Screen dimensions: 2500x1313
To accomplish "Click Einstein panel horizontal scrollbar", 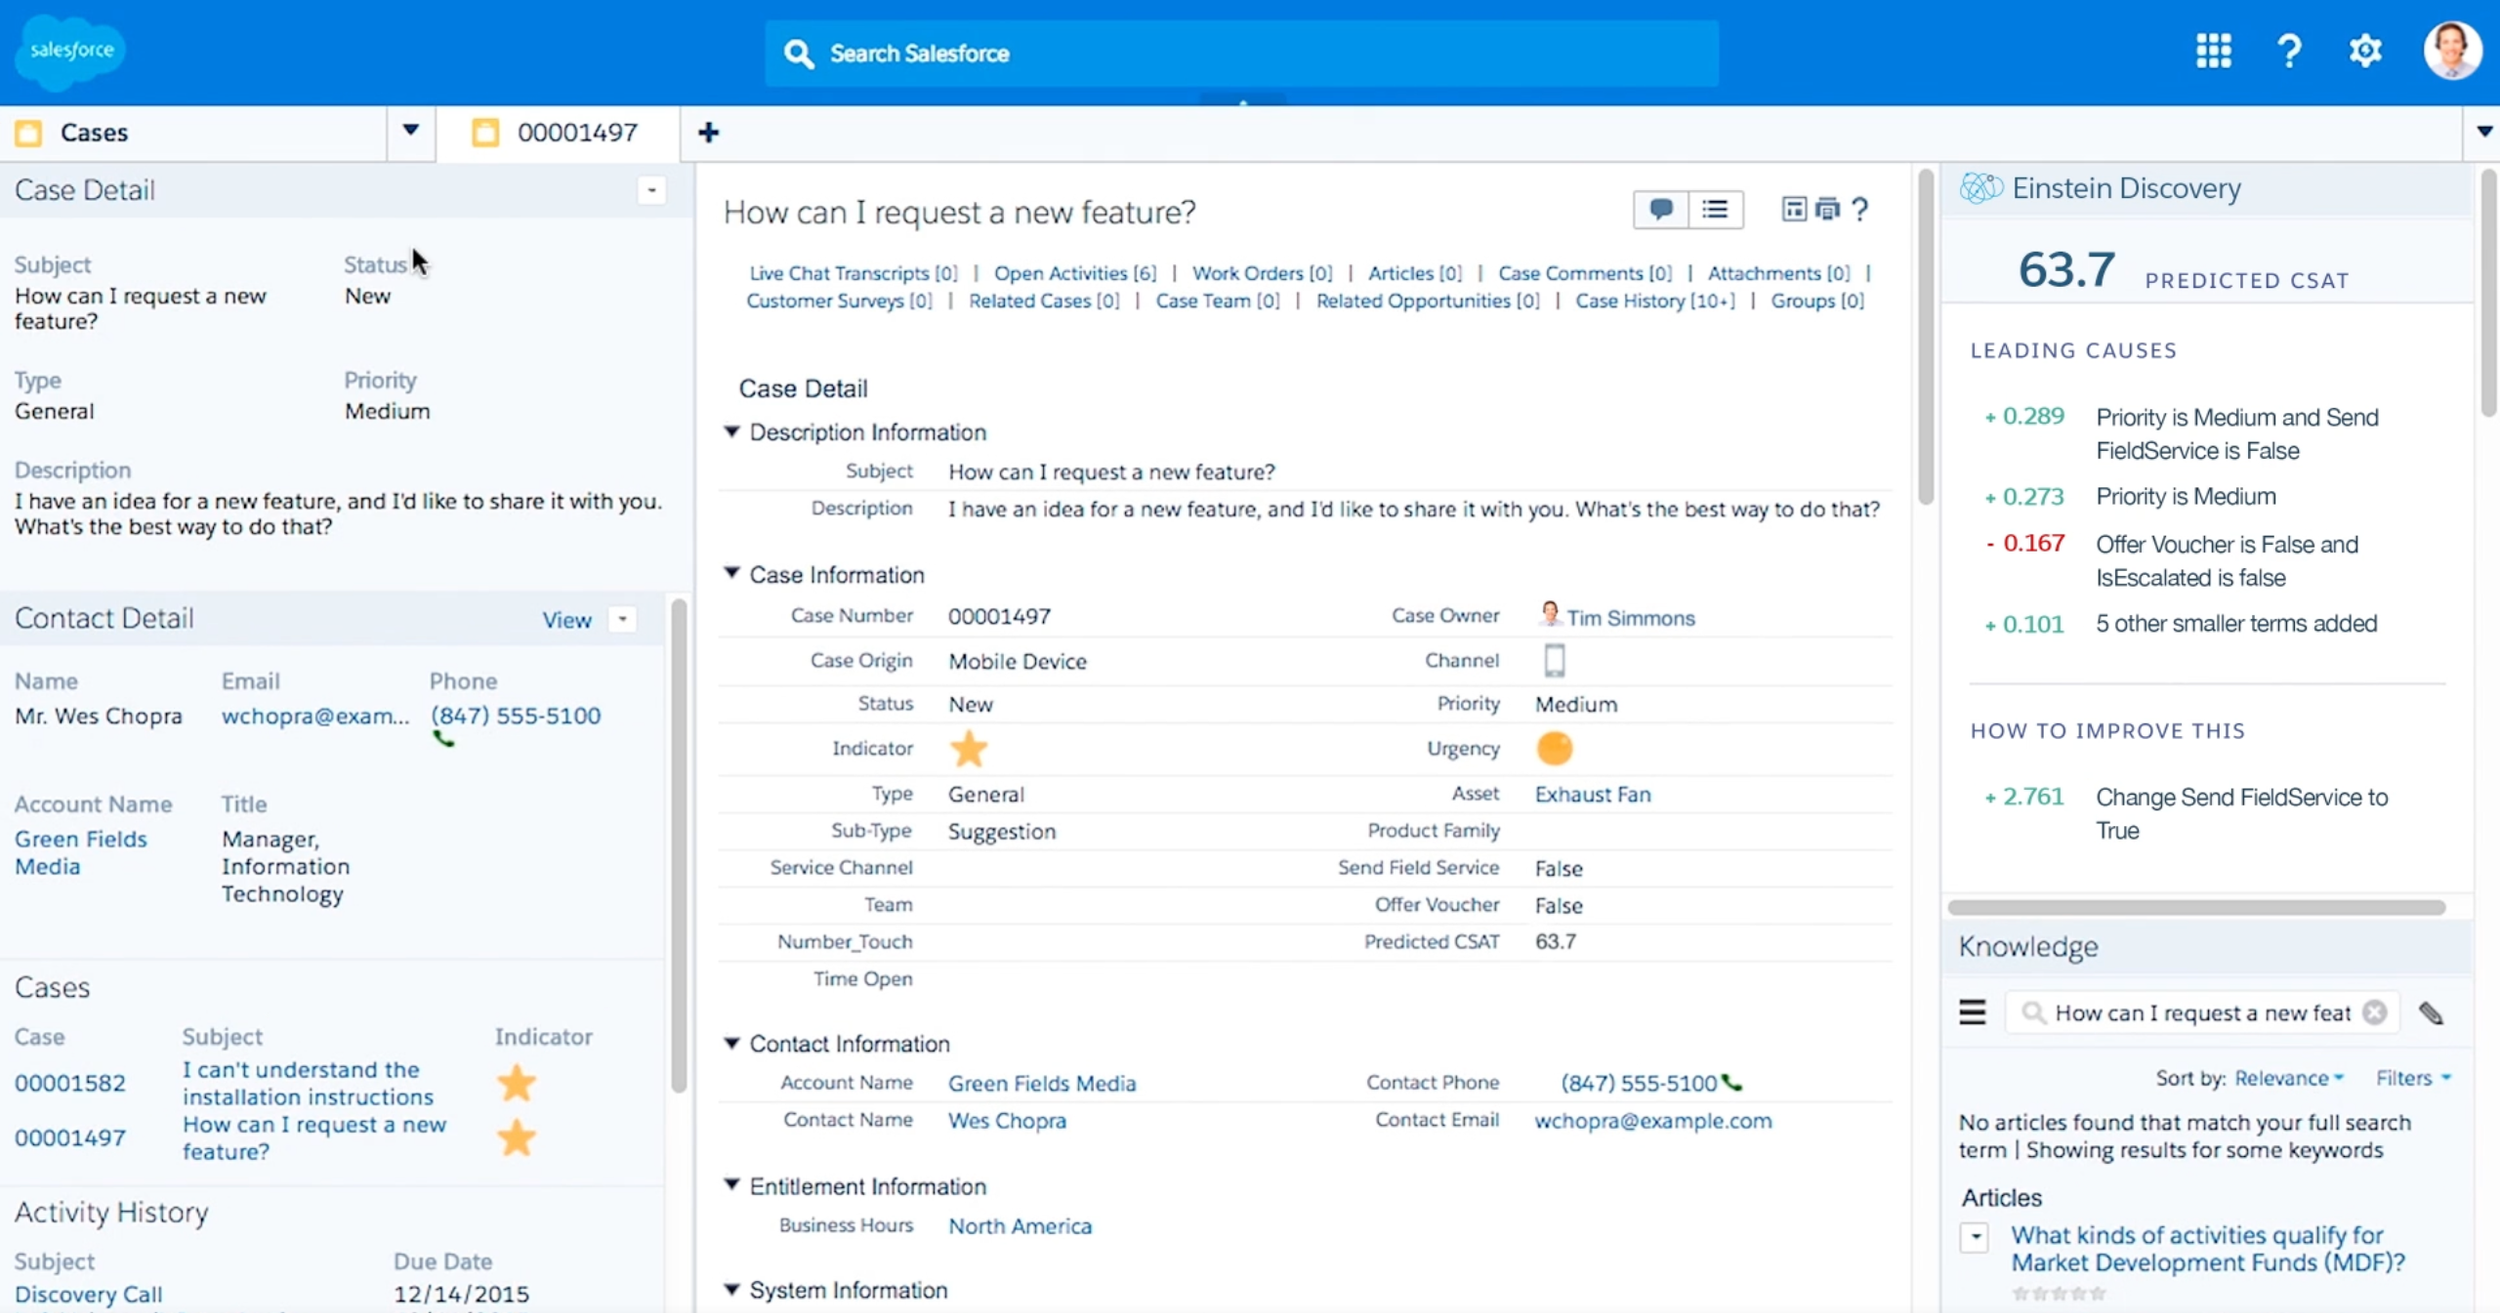I will coord(2196,907).
